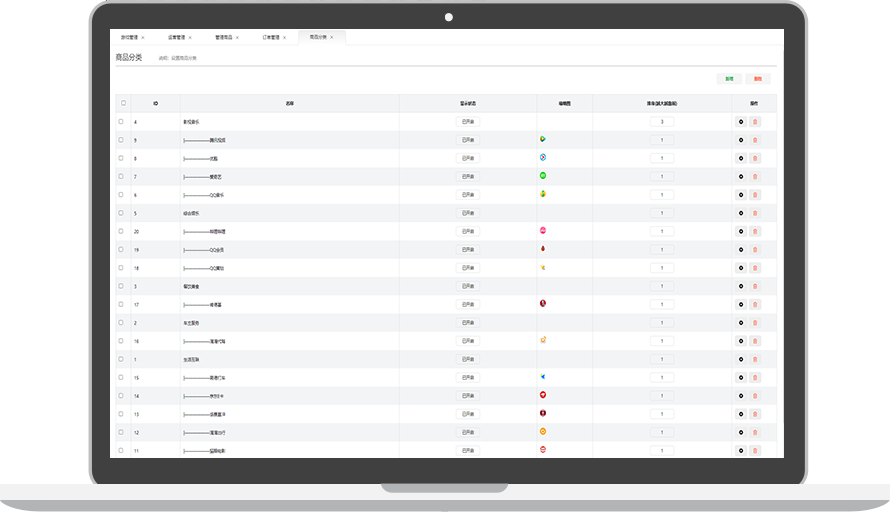Image resolution: width=890 pixels, height=526 pixels.
Task: Toggle the select-all checkbox in table header
Action: [124, 103]
